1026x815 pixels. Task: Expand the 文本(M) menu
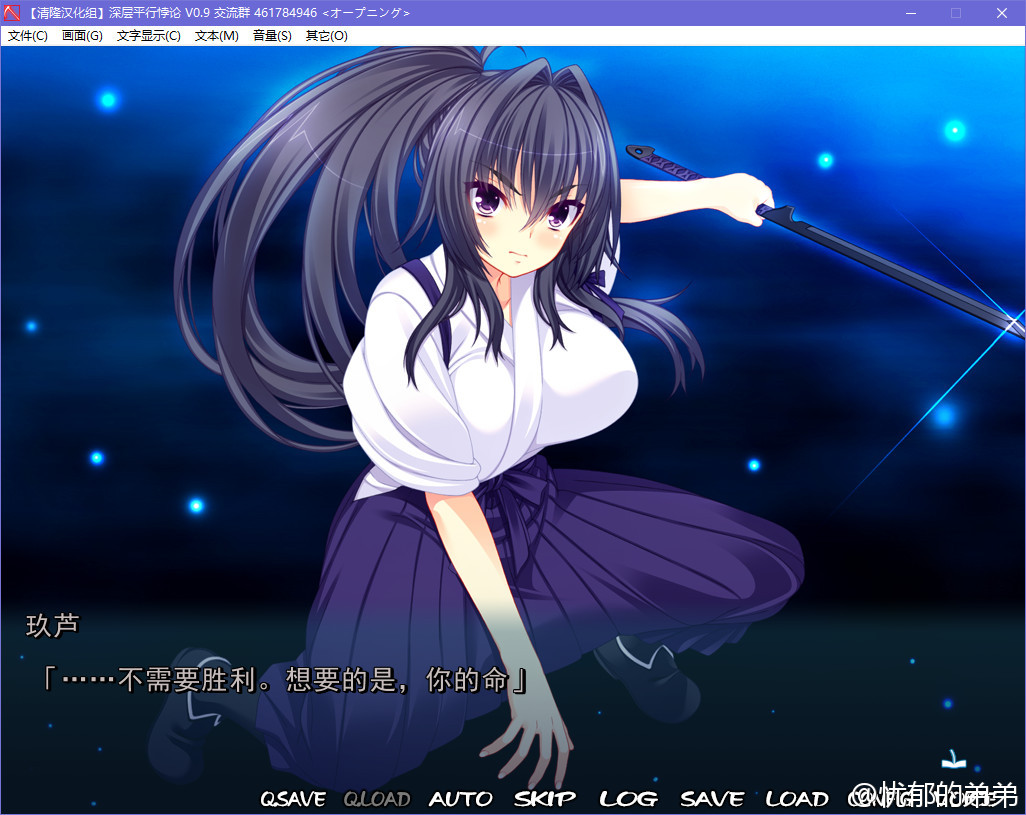click(216, 36)
